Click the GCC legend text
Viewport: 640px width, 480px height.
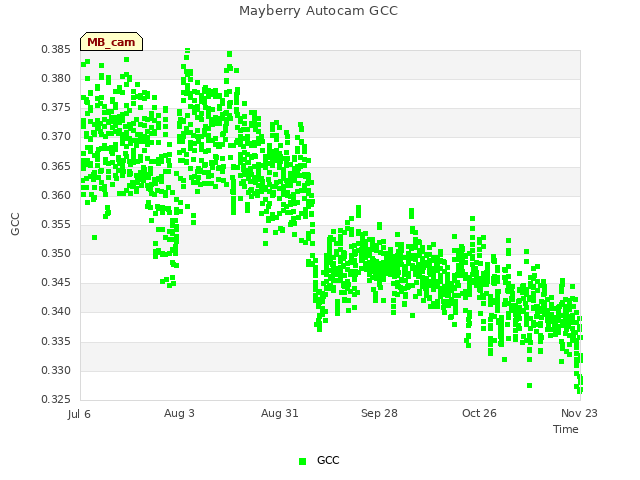[328, 460]
